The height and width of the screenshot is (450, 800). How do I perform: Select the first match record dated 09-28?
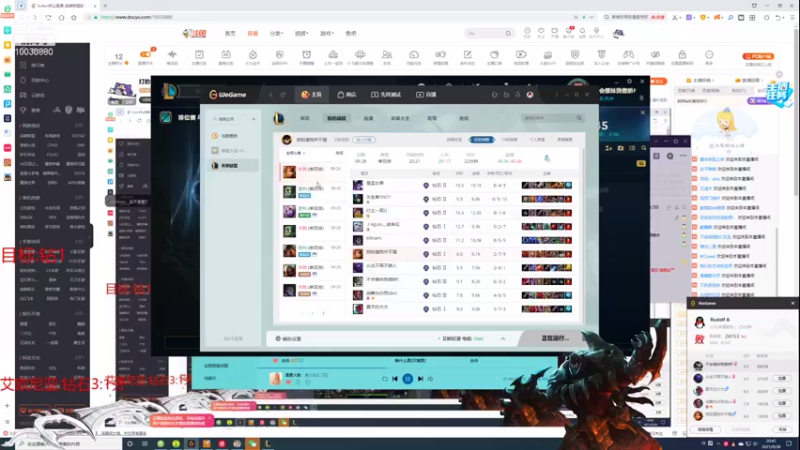(x=312, y=171)
